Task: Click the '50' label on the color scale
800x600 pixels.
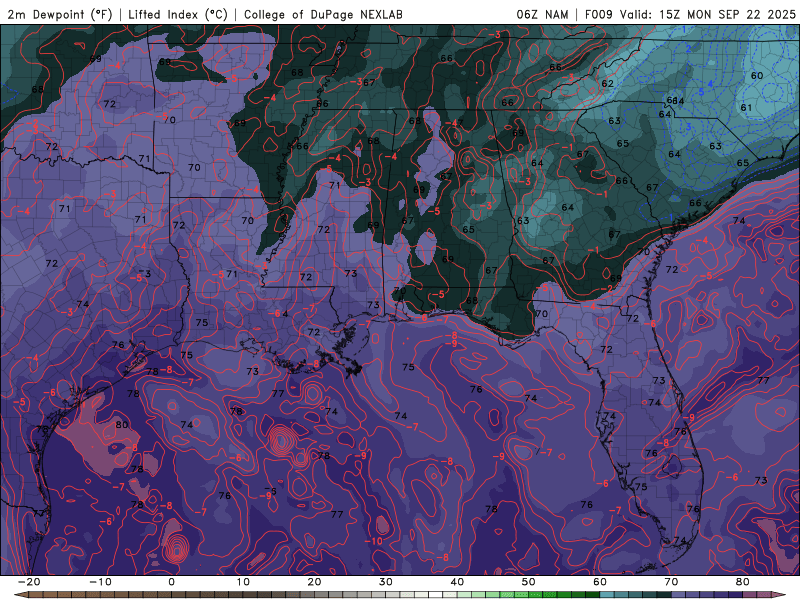Action: (x=529, y=582)
